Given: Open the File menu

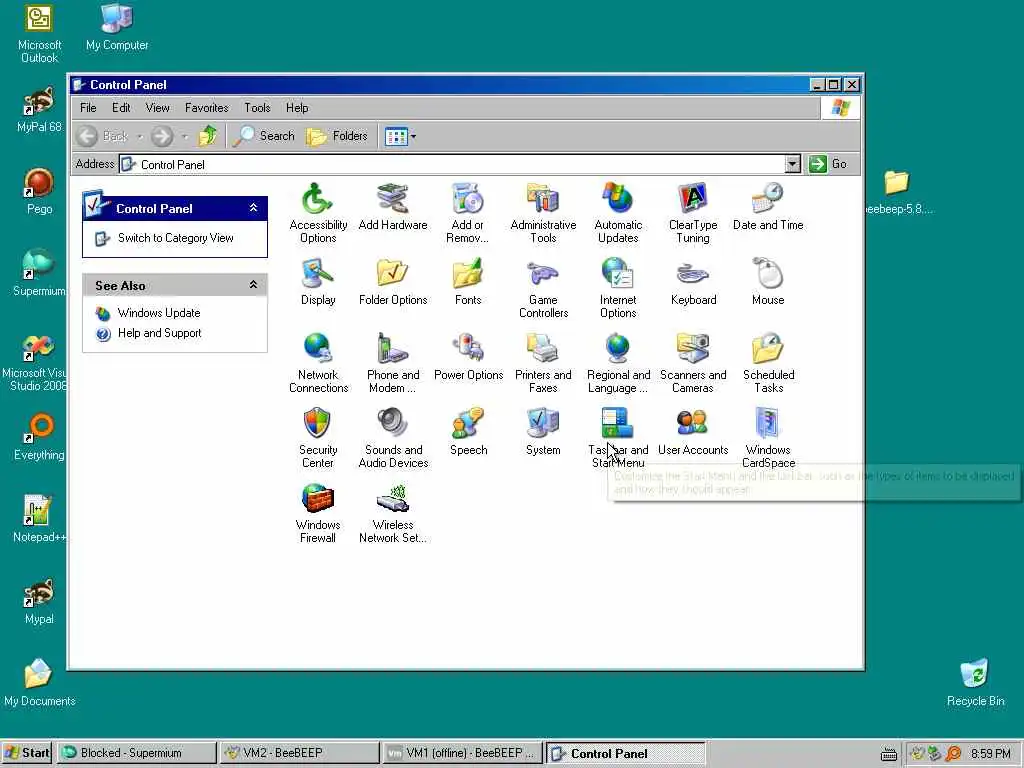Looking at the screenshot, I should click(88, 108).
